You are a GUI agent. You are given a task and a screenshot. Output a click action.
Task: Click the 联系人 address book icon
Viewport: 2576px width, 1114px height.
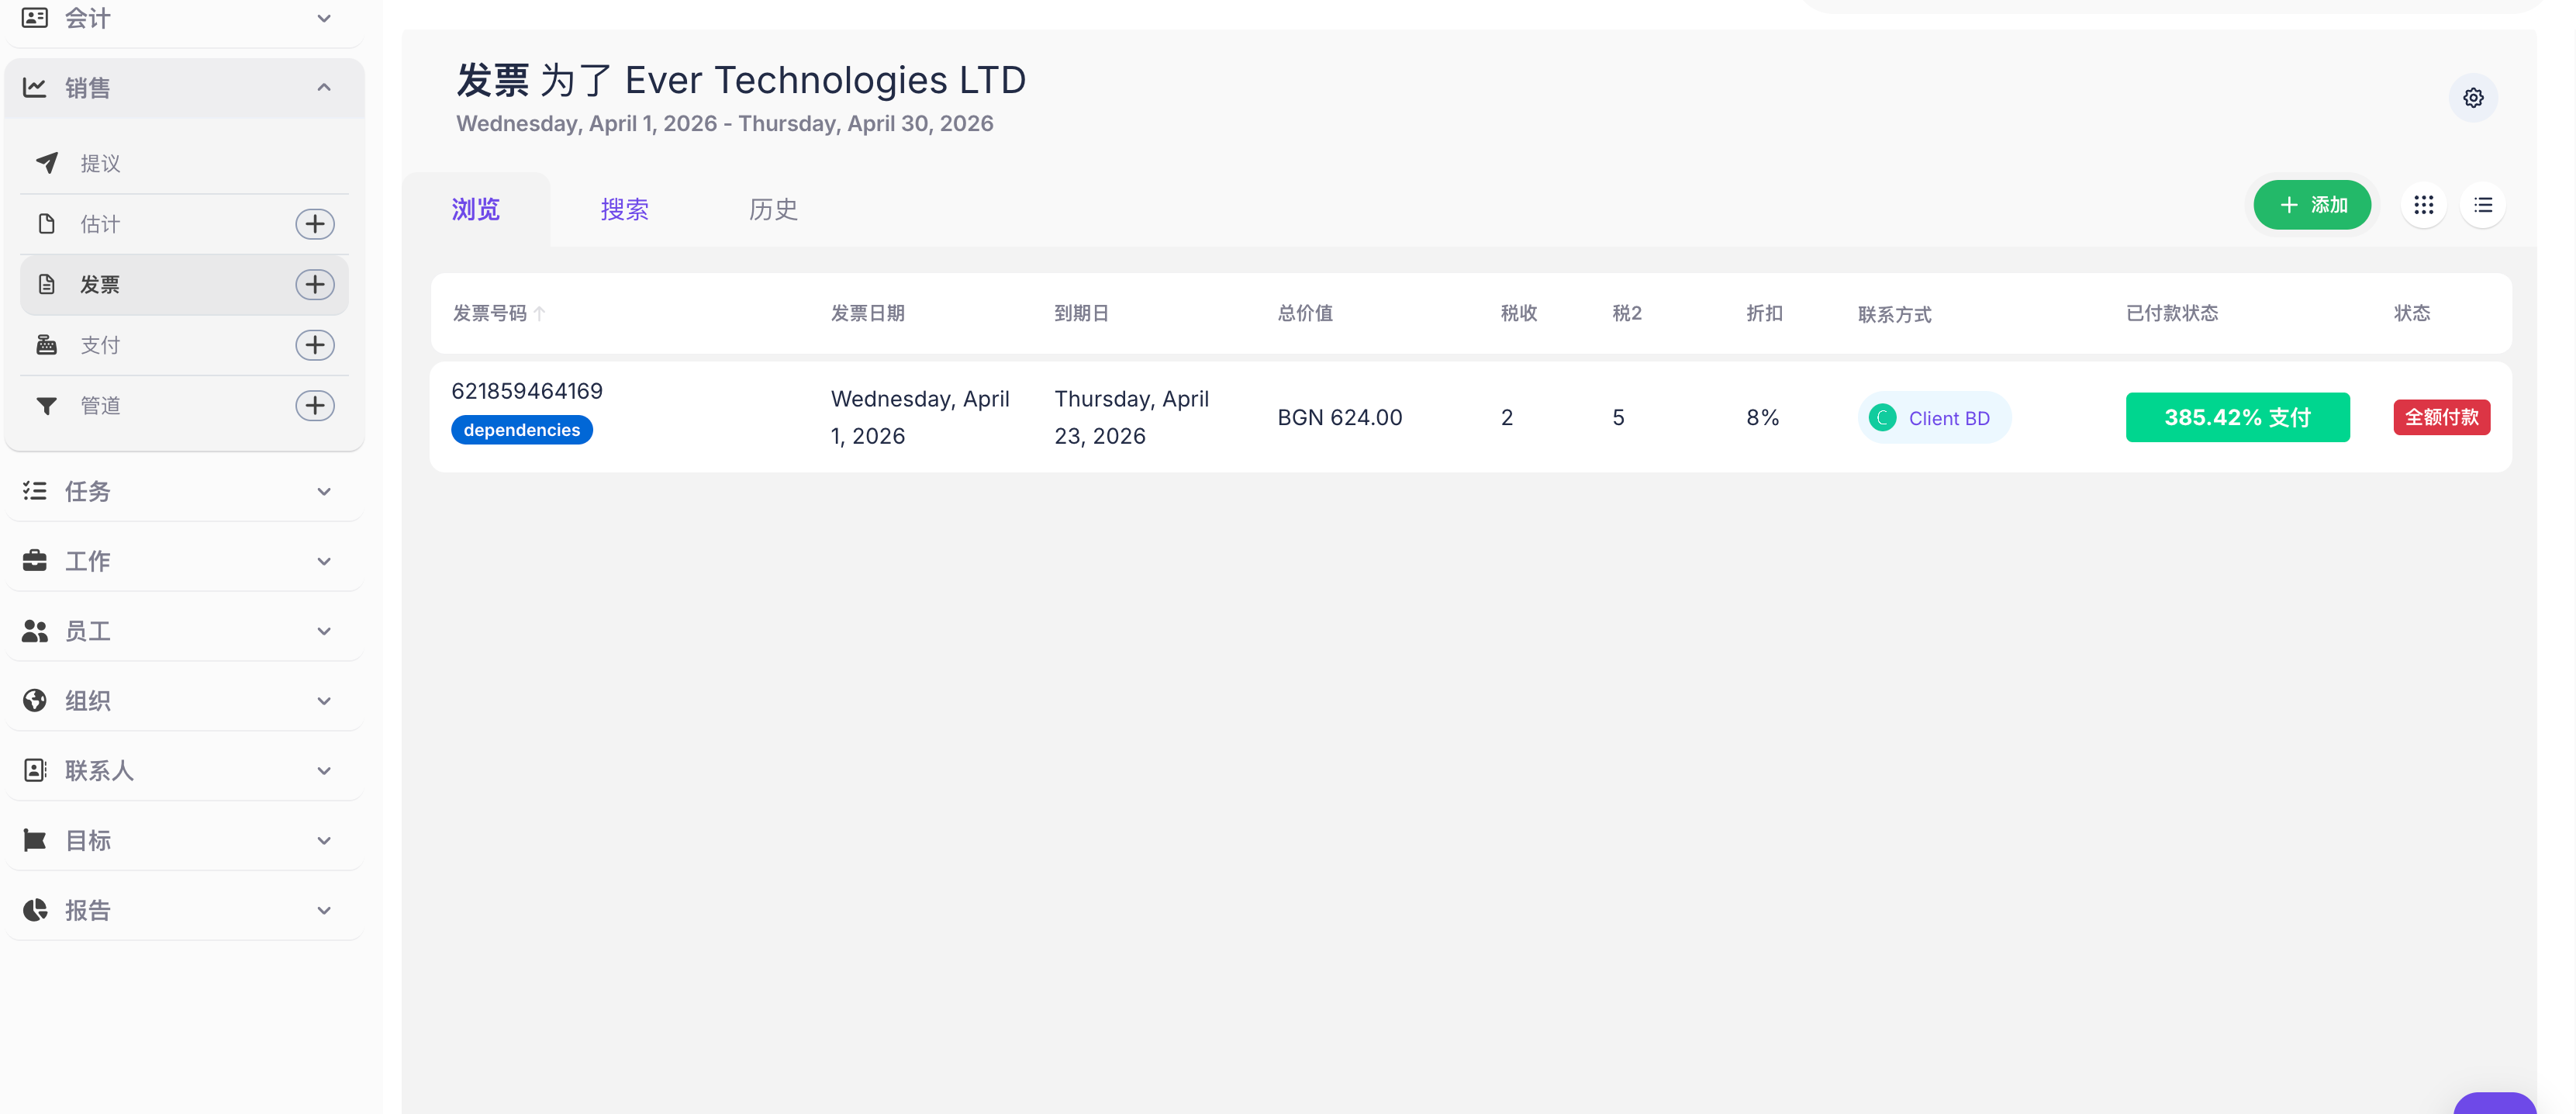35,770
